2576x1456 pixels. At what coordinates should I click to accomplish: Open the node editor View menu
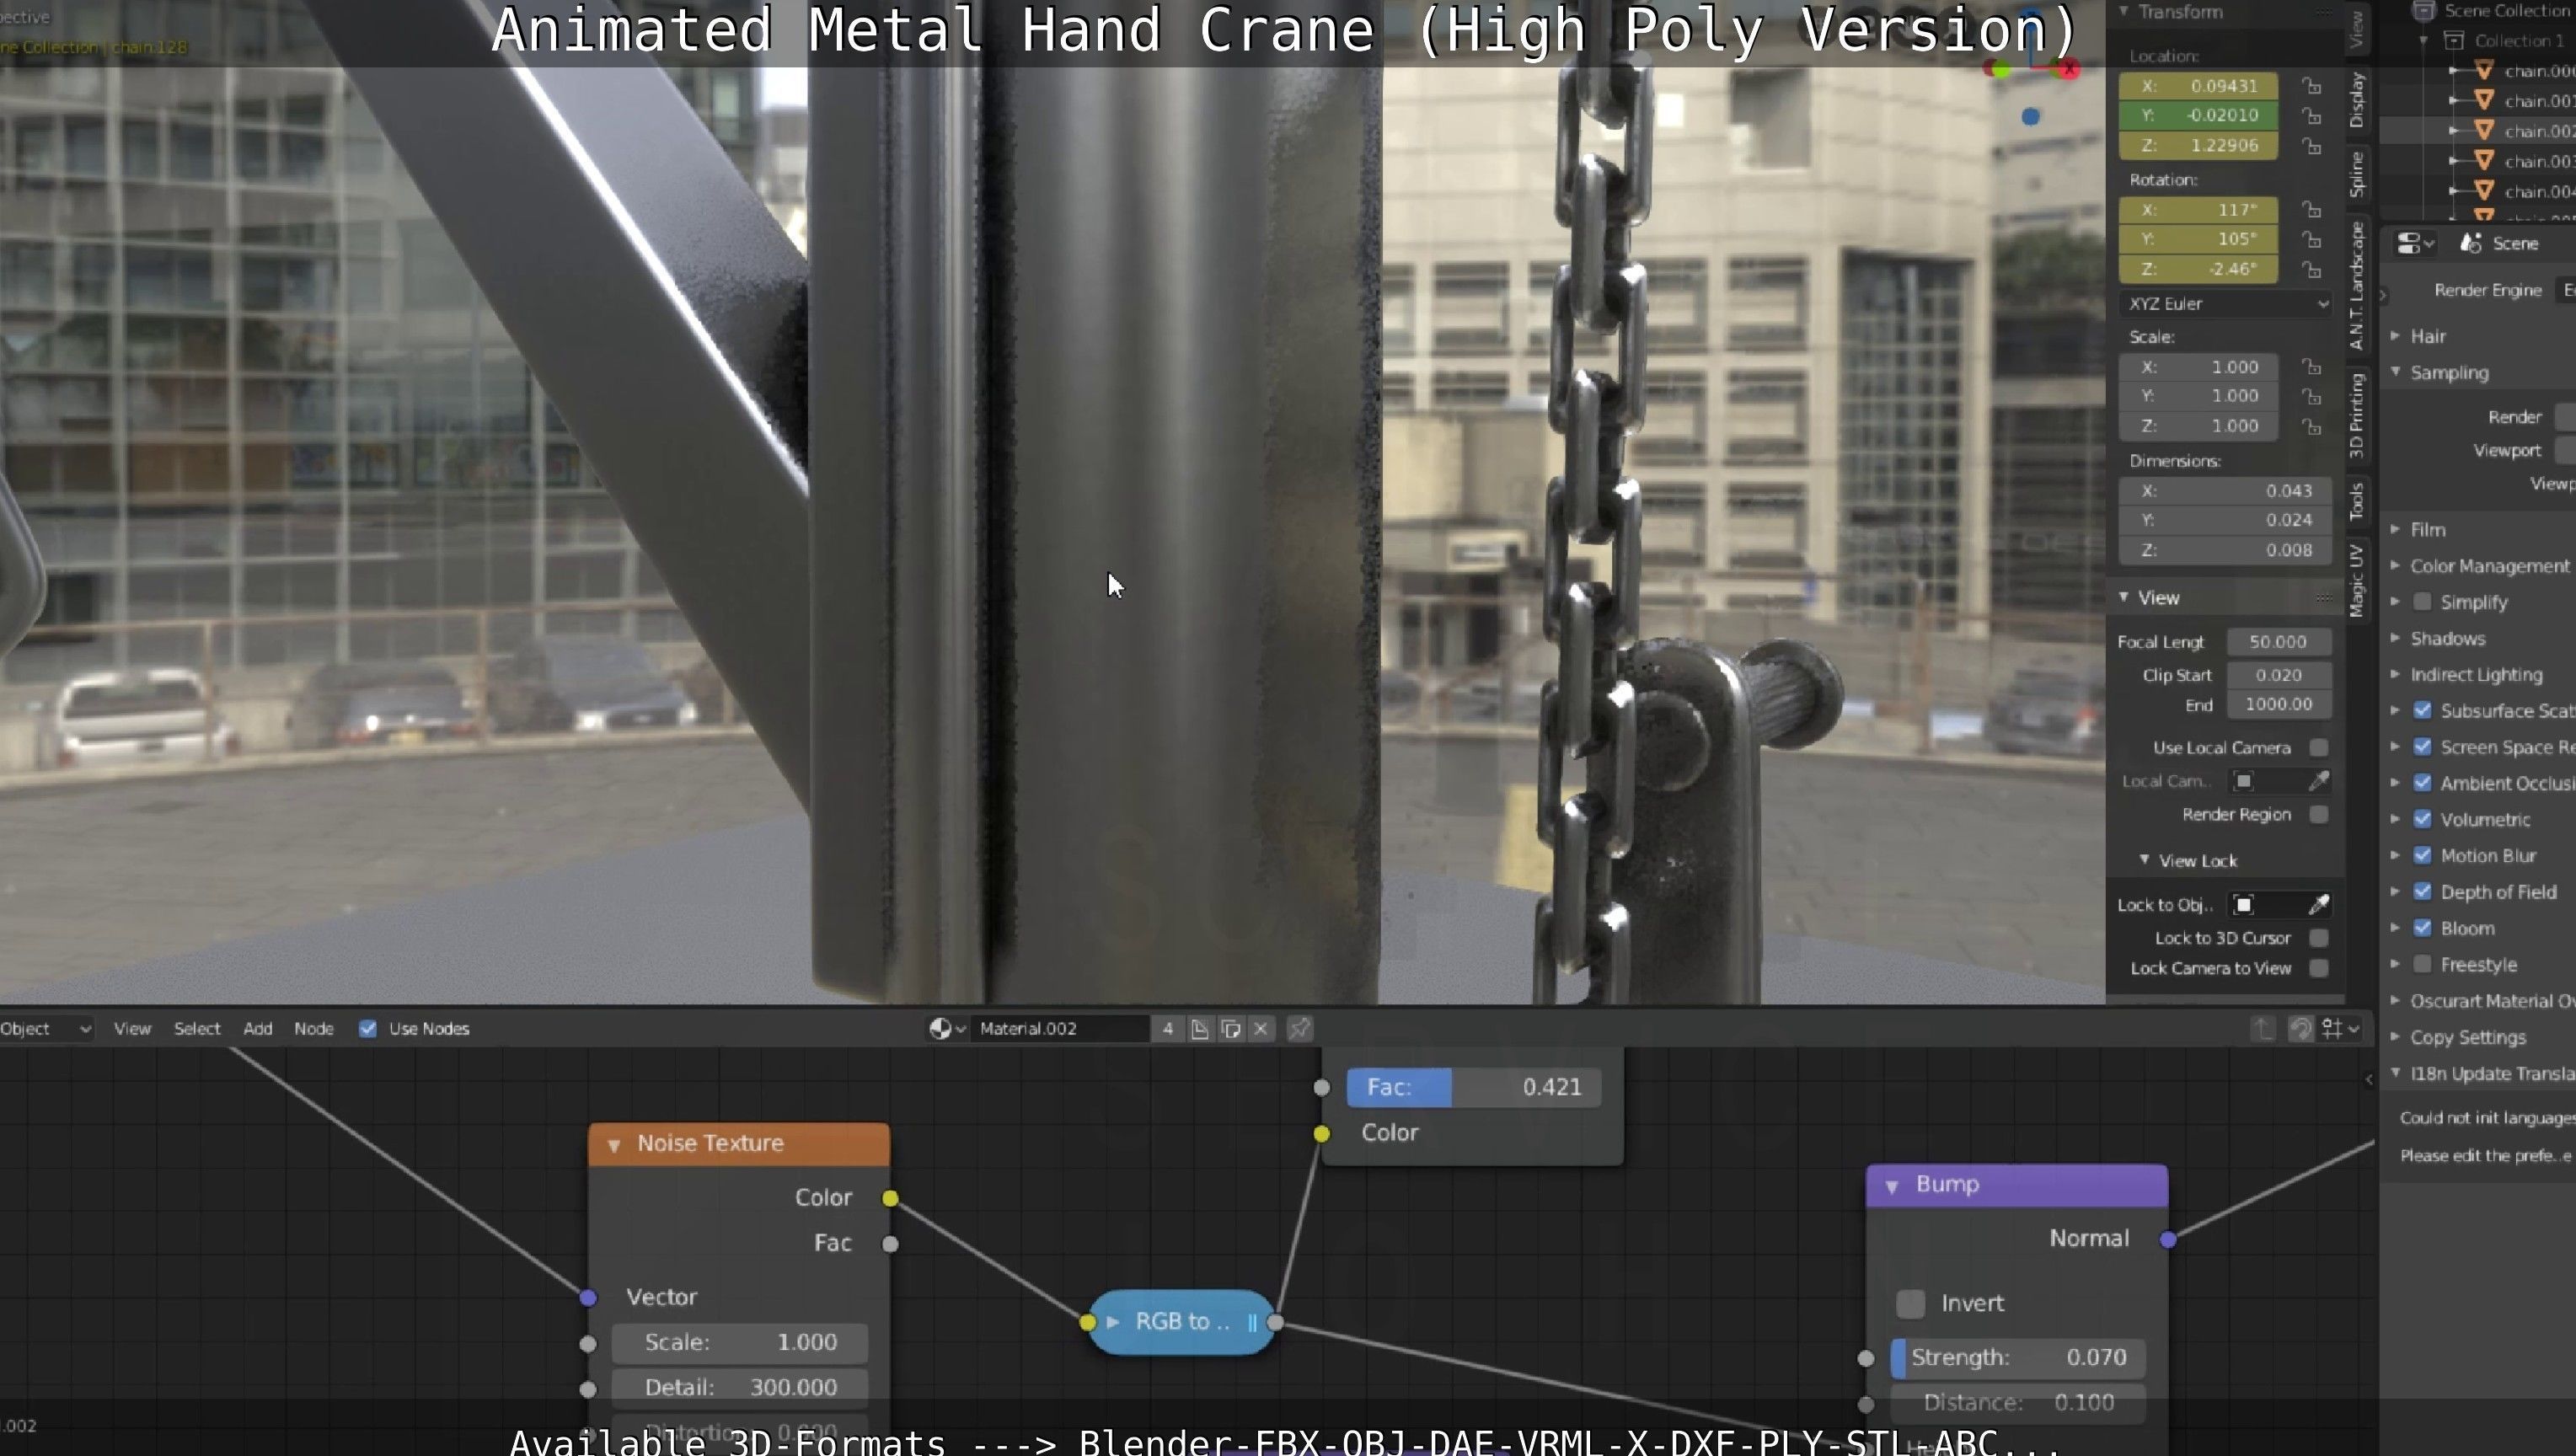(132, 1028)
